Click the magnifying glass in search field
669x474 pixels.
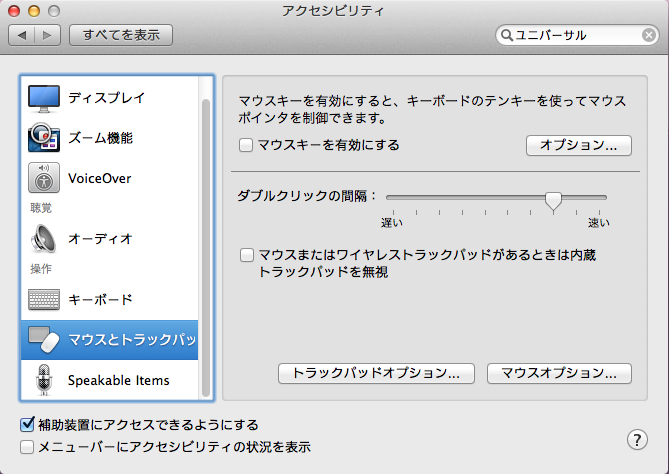(507, 35)
